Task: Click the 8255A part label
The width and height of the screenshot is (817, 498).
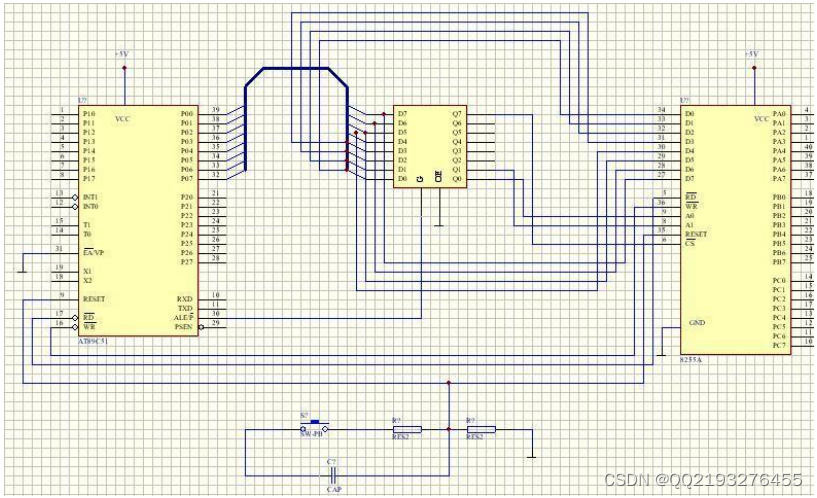Action: point(691,360)
